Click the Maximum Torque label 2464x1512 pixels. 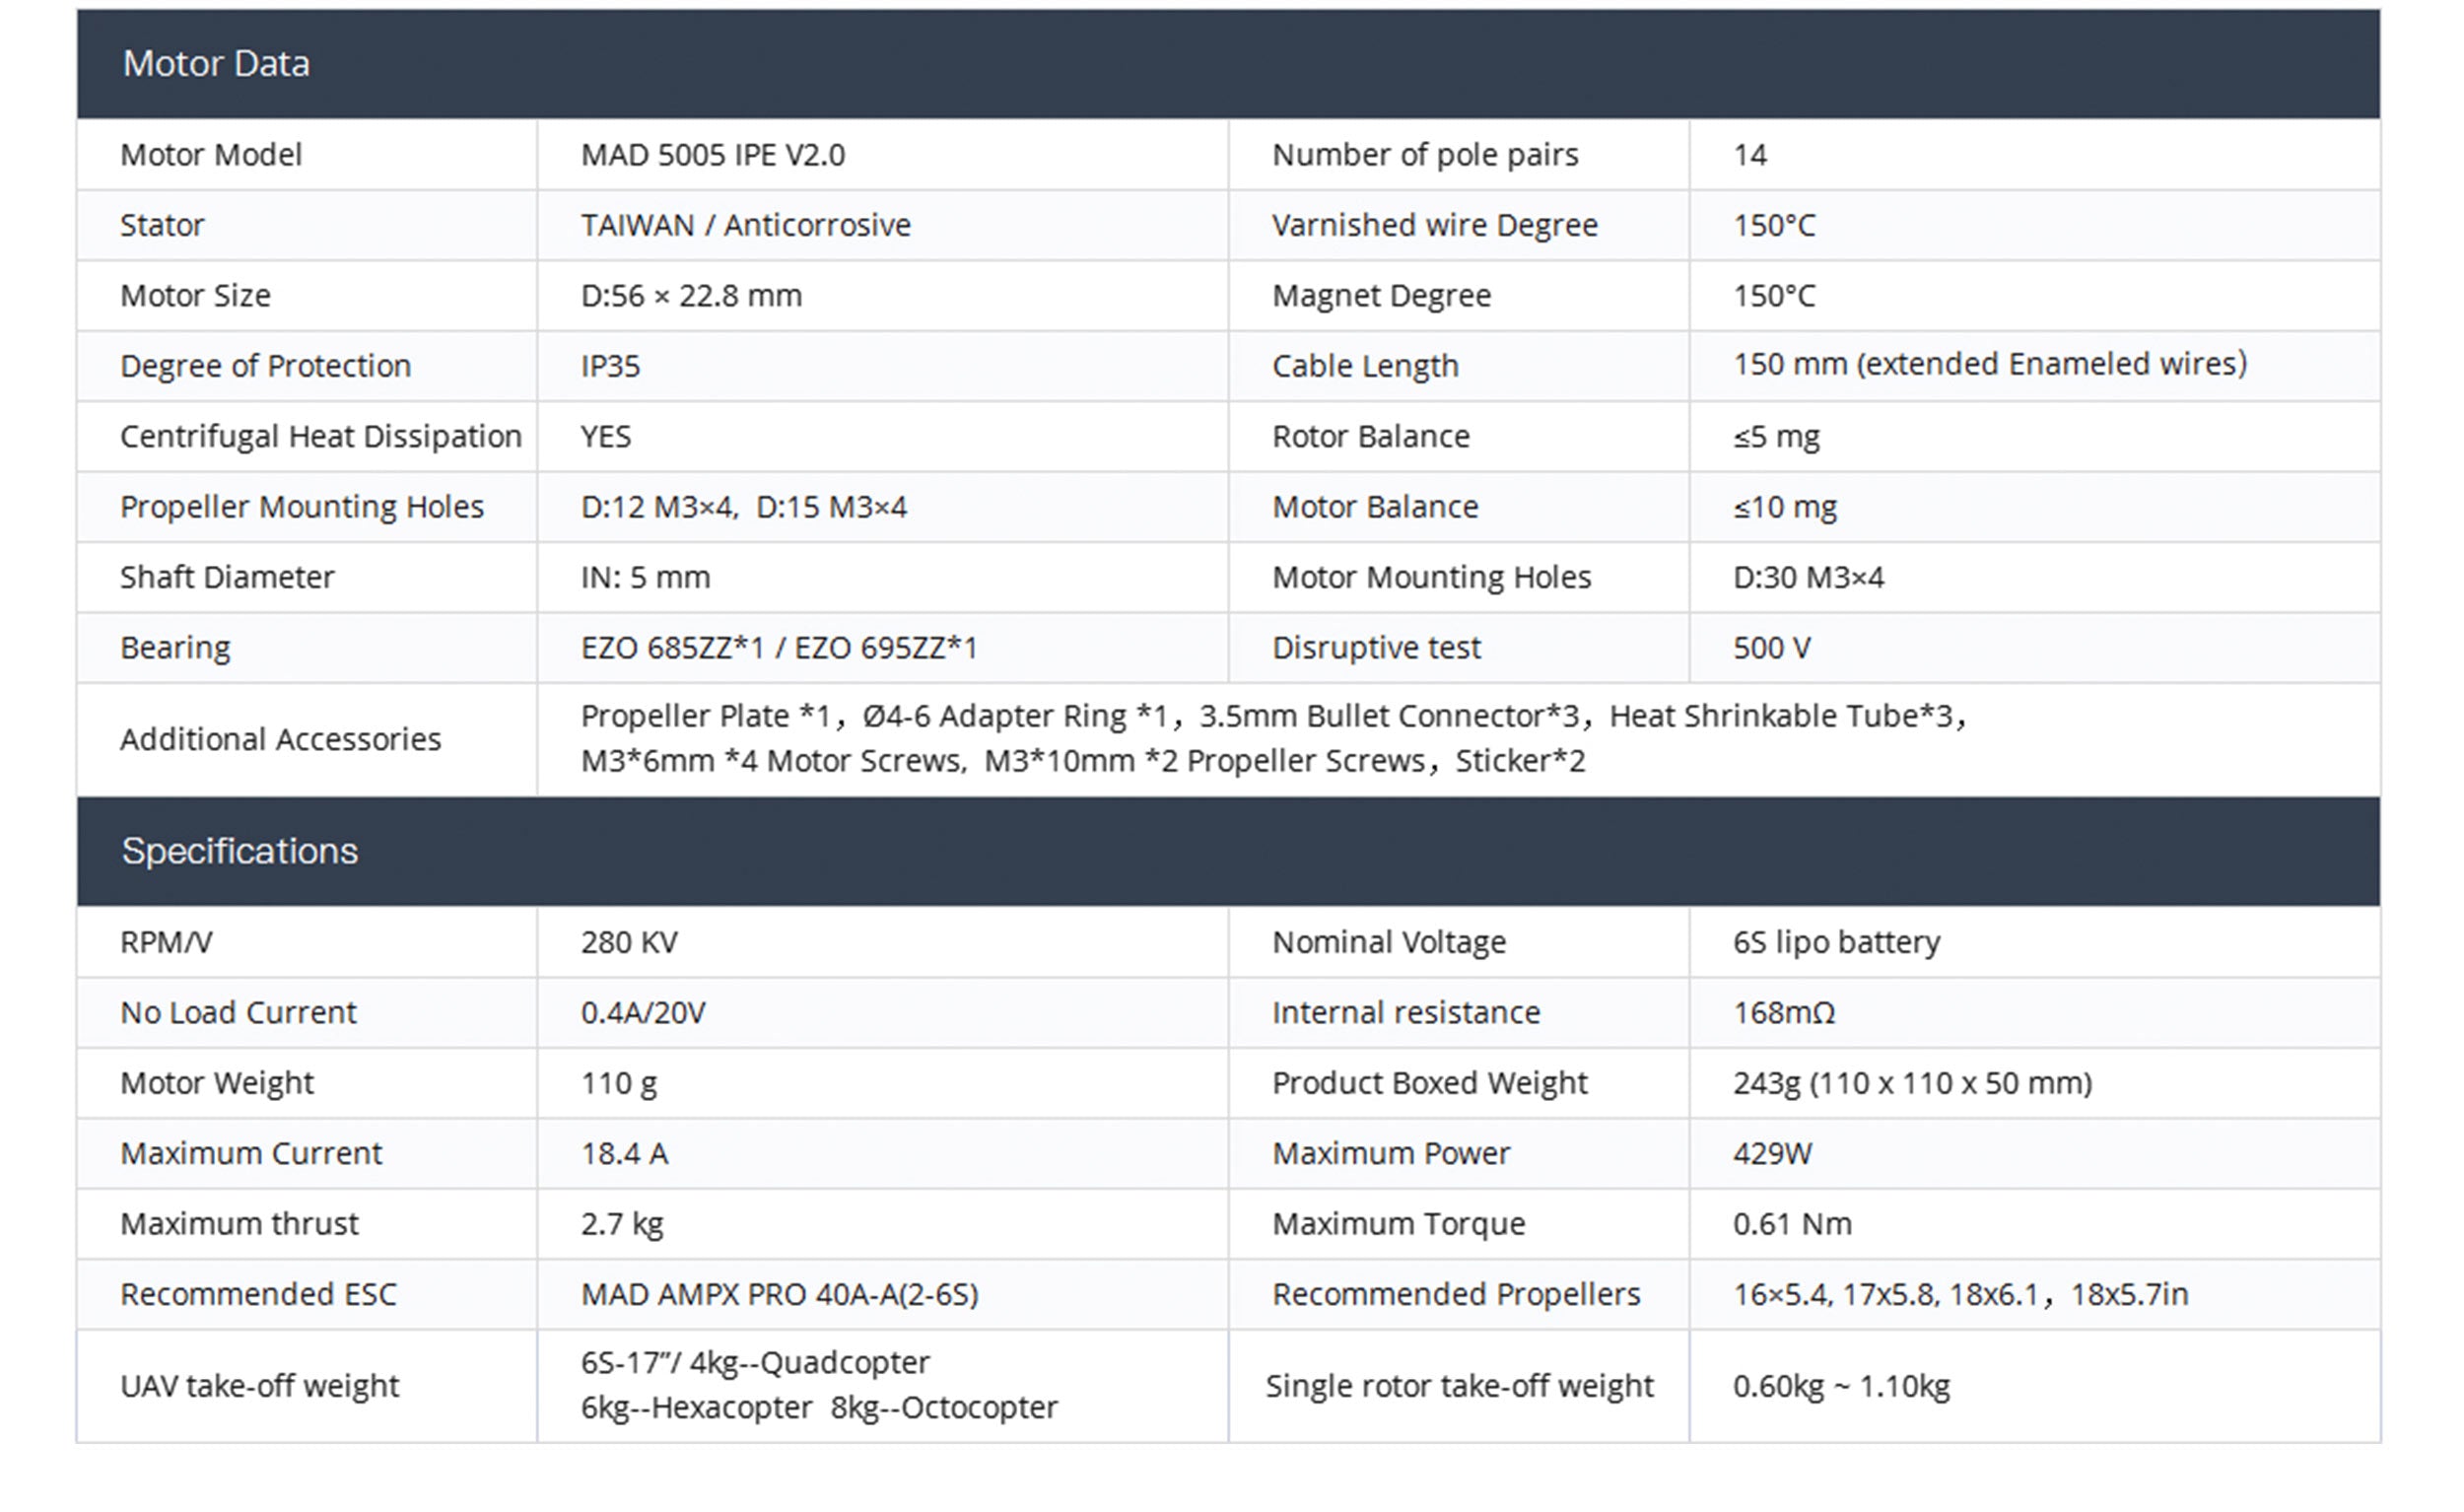tap(1398, 1224)
